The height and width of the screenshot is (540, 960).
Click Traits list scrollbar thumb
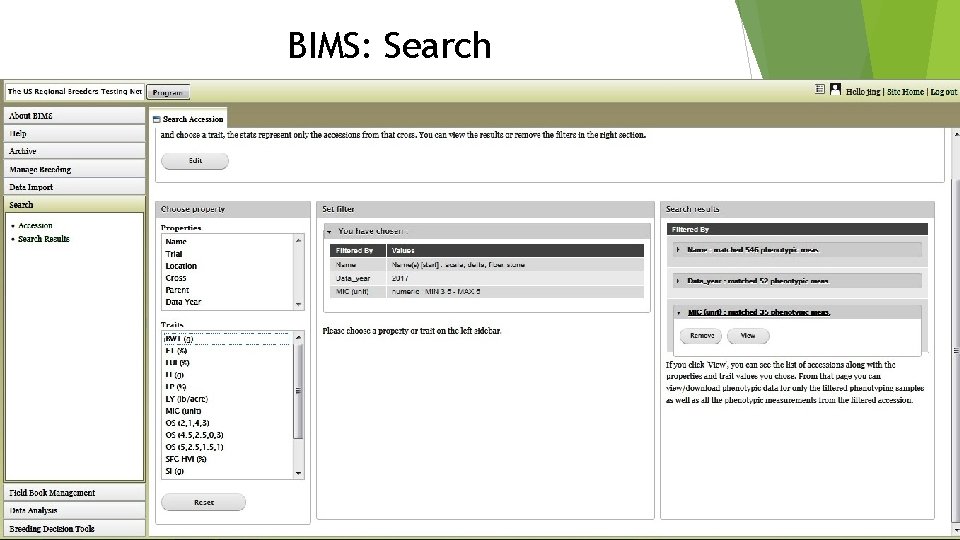point(298,391)
